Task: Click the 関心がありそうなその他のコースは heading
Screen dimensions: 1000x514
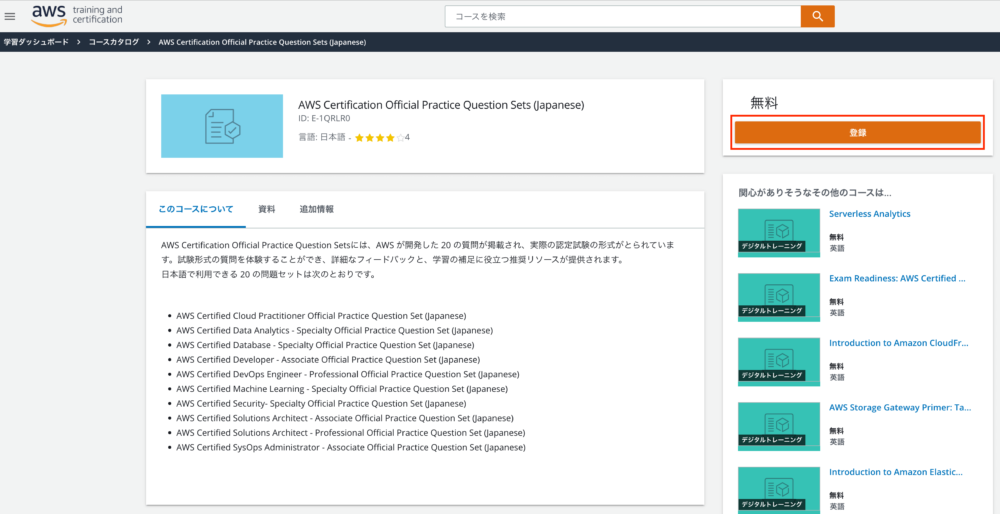Action: coord(814,192)
